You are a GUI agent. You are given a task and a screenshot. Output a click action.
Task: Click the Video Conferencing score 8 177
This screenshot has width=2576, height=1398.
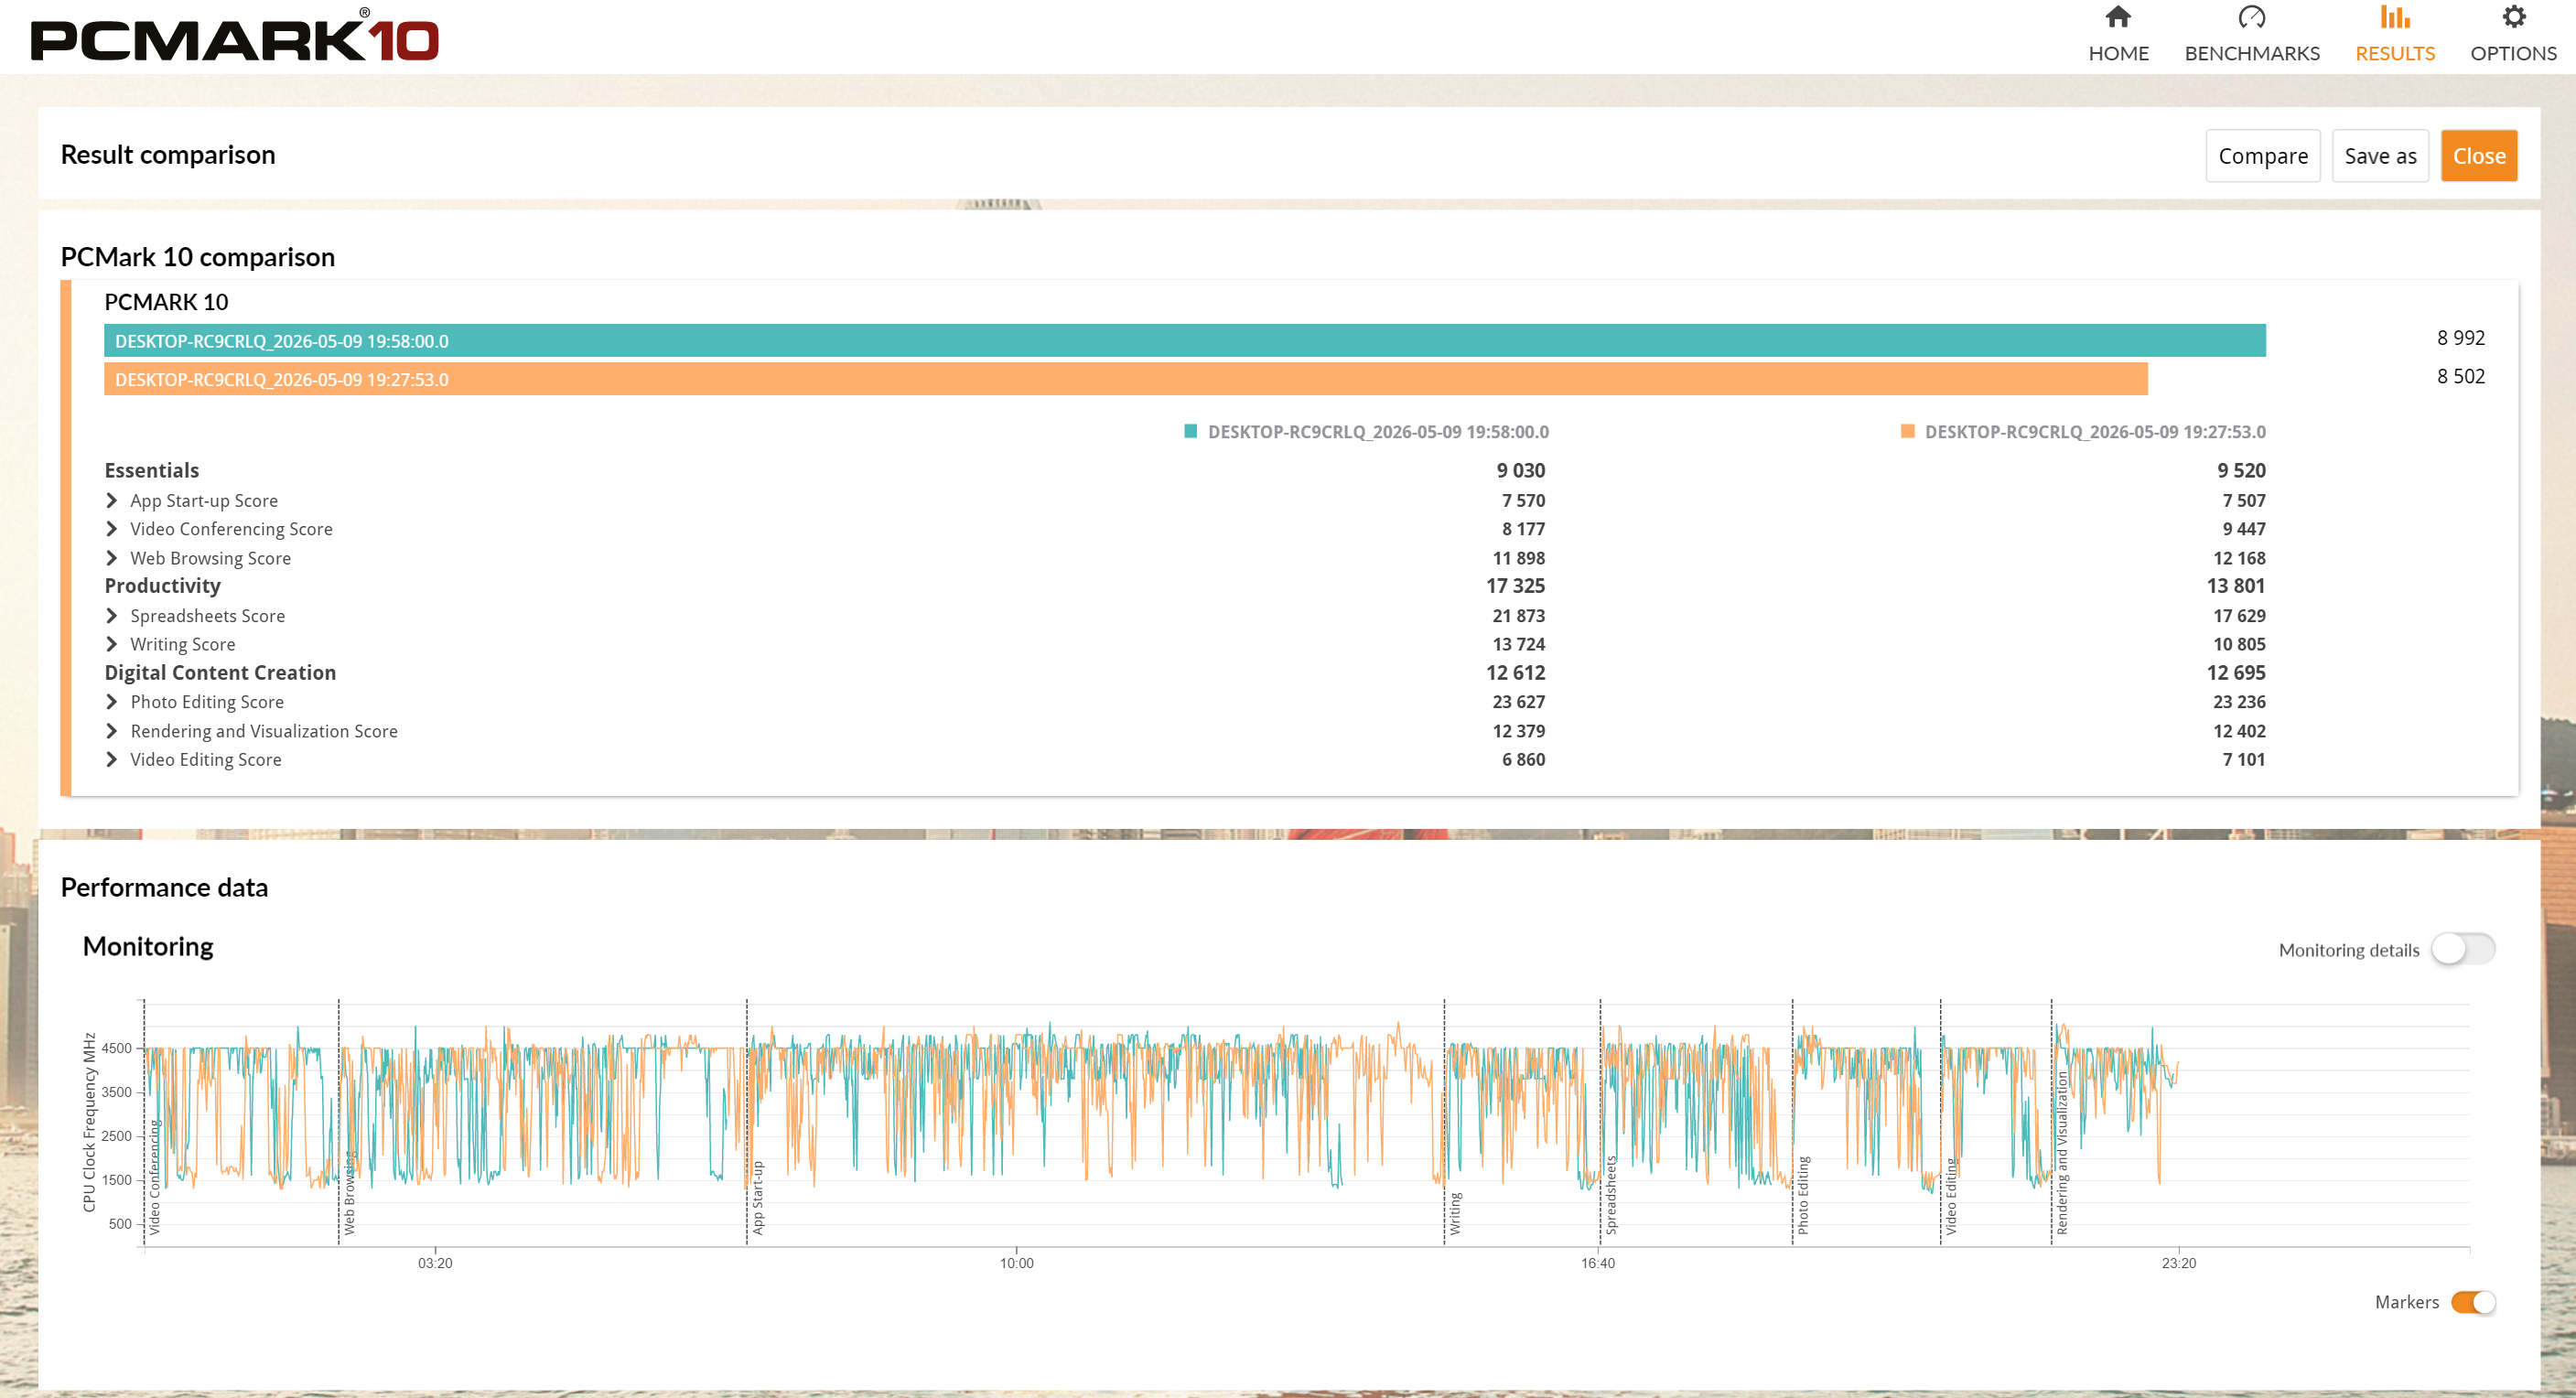(x=1523, y=529)
